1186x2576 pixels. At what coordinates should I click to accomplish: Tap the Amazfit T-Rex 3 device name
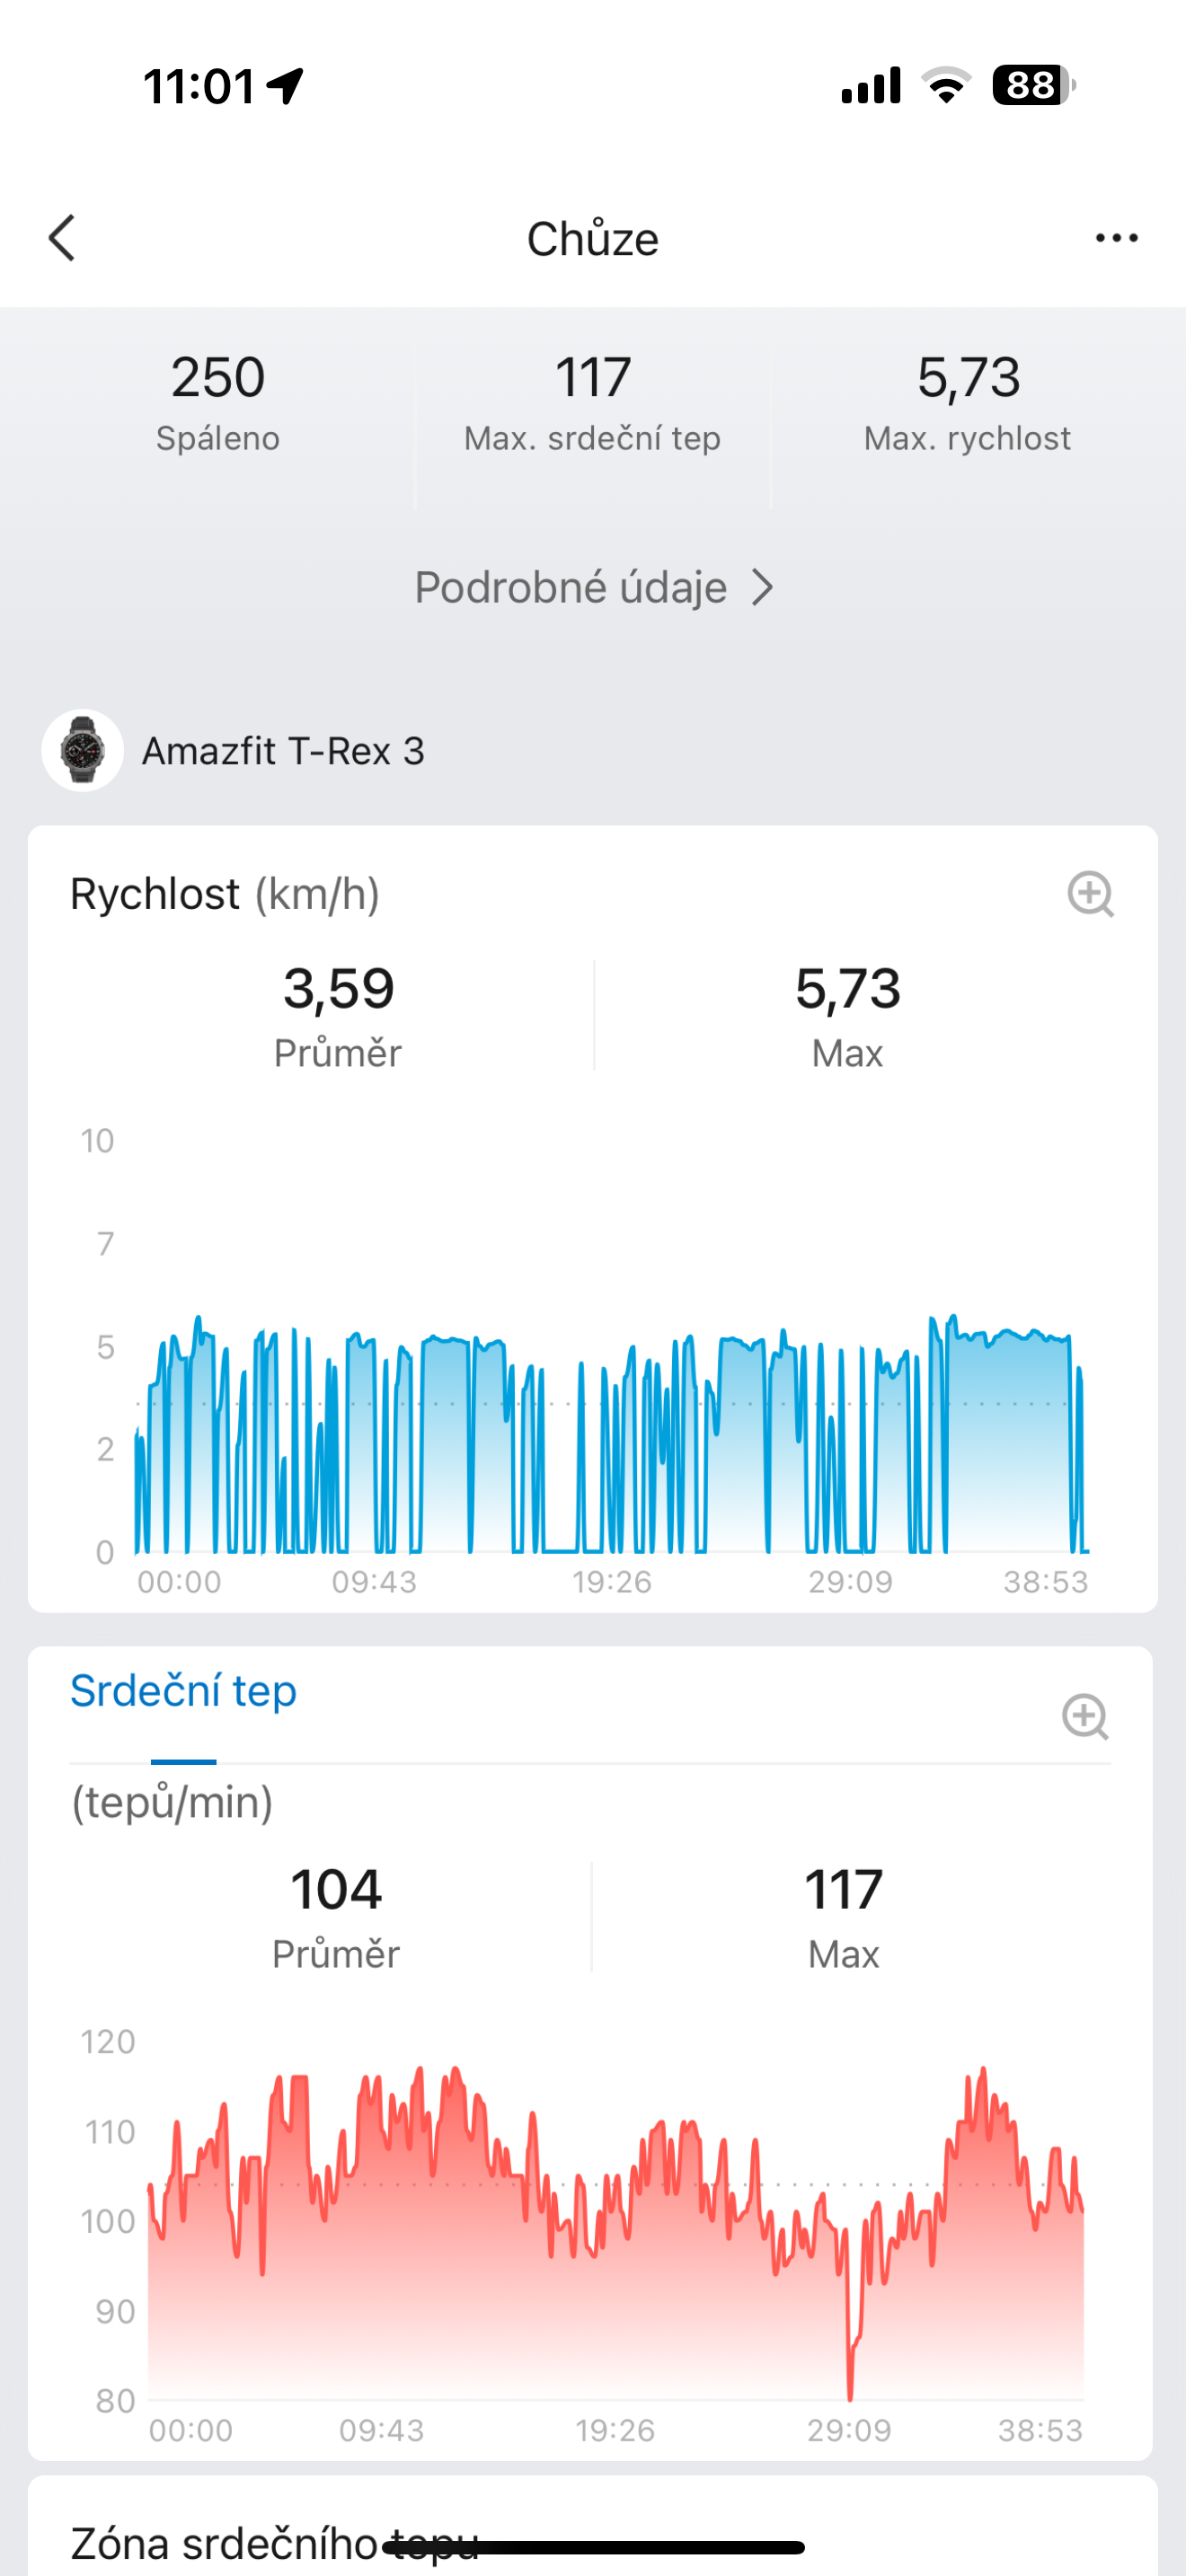coord(283,751)
